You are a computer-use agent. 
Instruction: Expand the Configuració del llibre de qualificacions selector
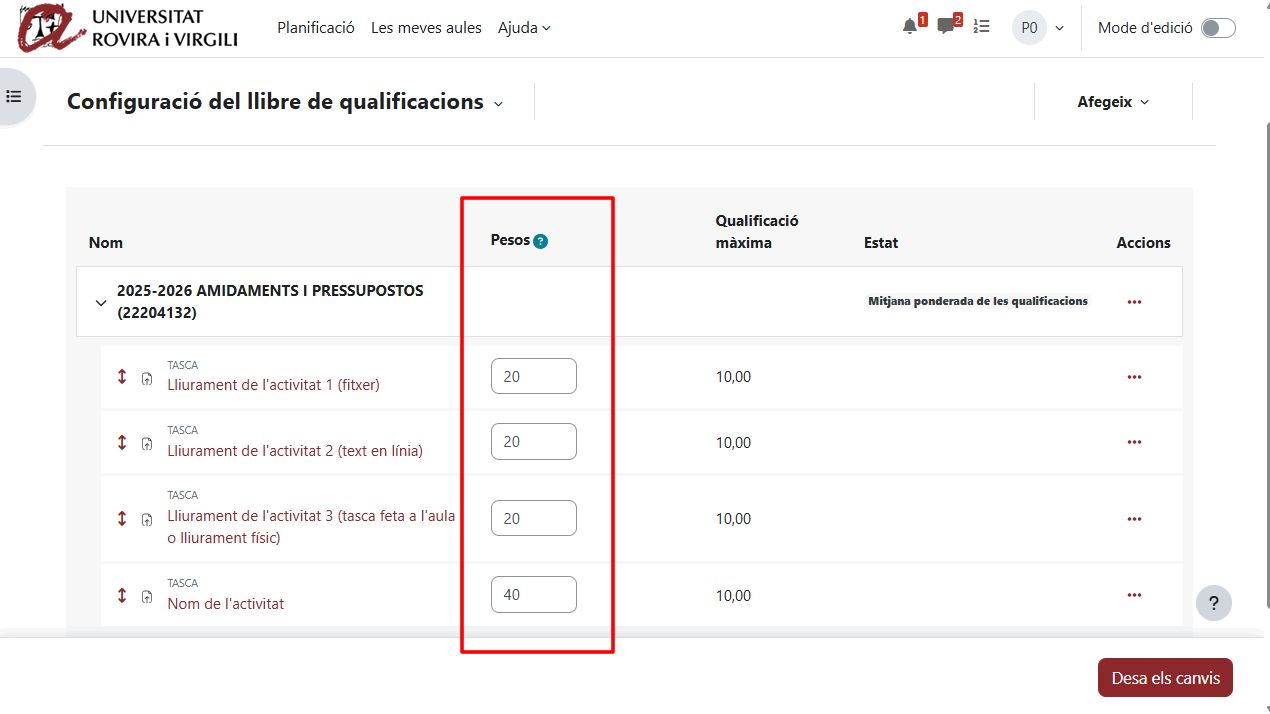click(498, 103)
